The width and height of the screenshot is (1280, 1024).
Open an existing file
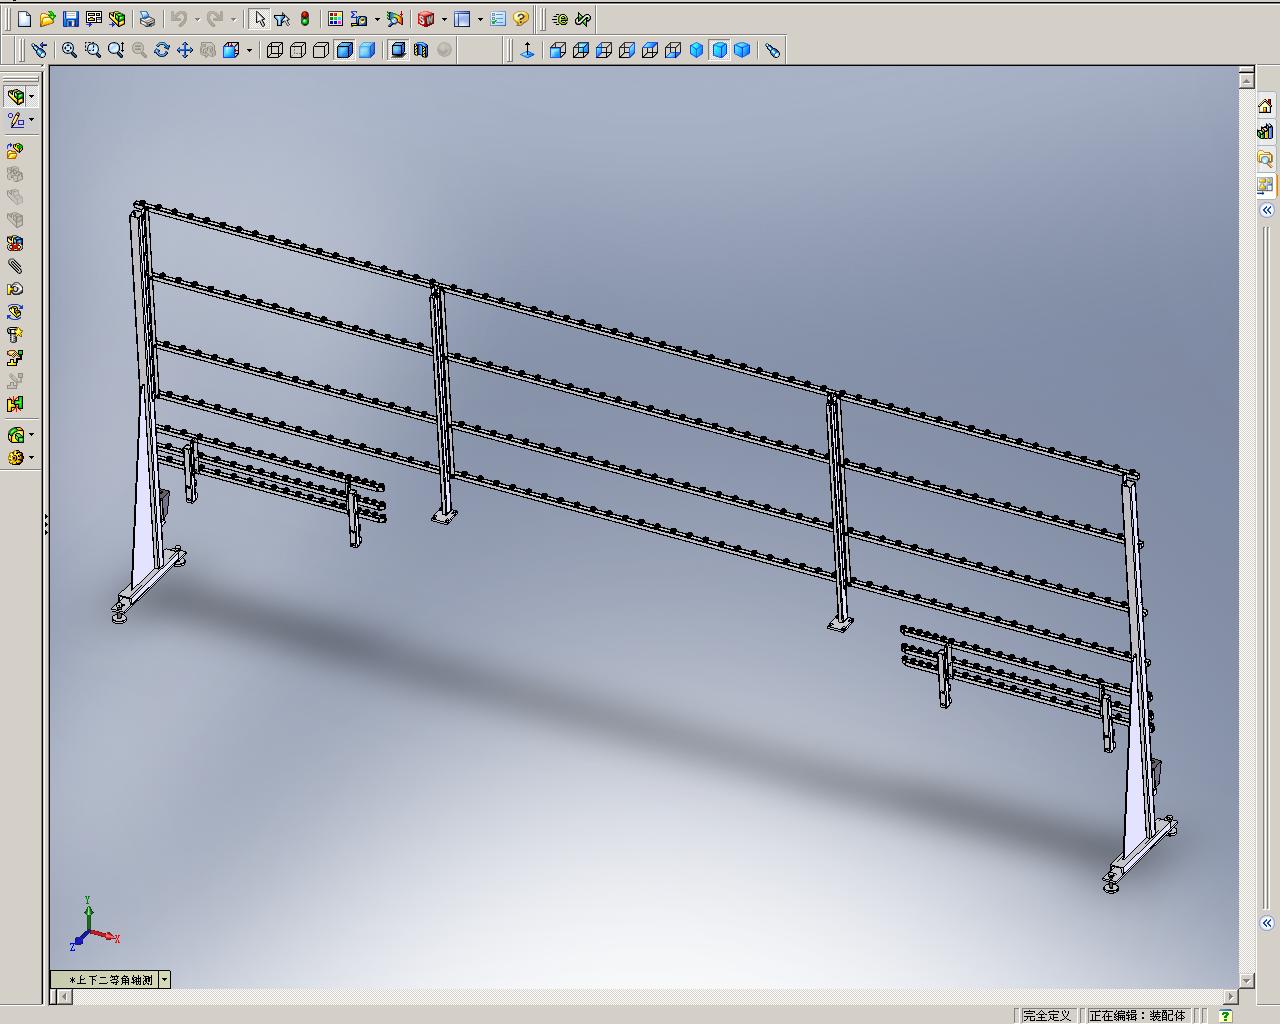click(x=47, y=19)
